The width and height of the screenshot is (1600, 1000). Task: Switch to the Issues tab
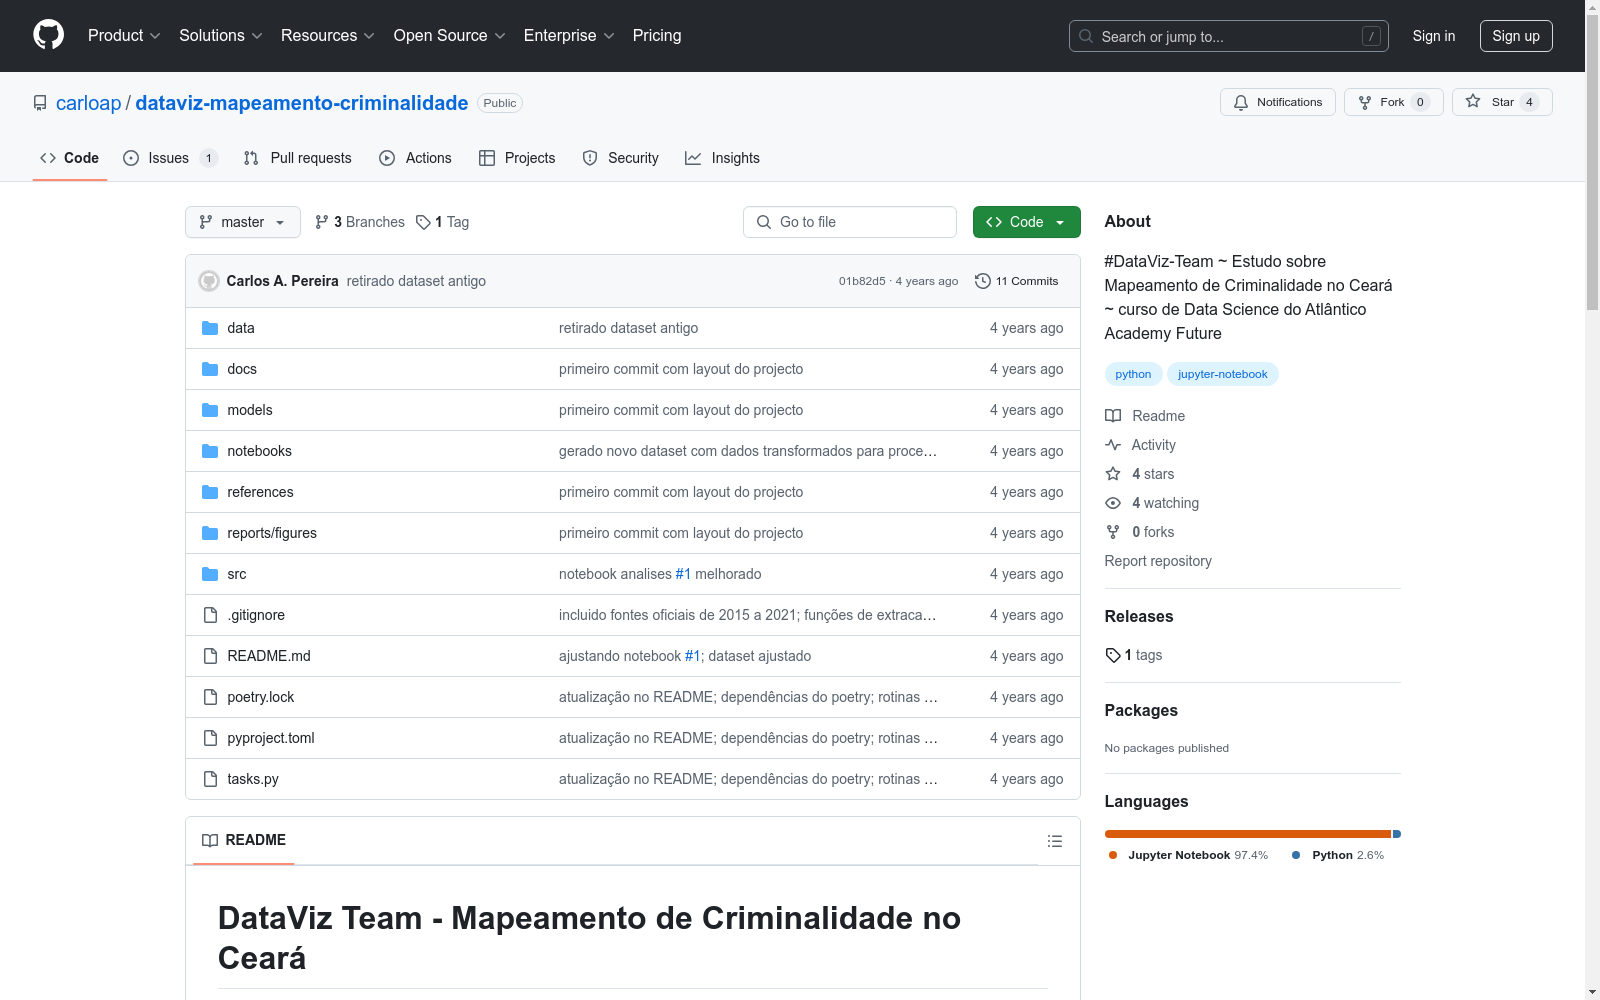click(170, 158)
